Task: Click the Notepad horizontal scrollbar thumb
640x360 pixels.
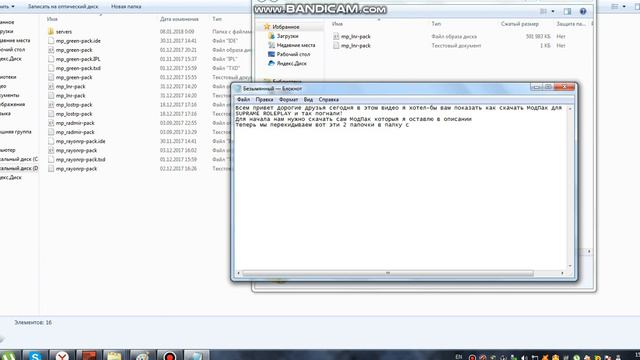Action: click(x=388, y=273)
